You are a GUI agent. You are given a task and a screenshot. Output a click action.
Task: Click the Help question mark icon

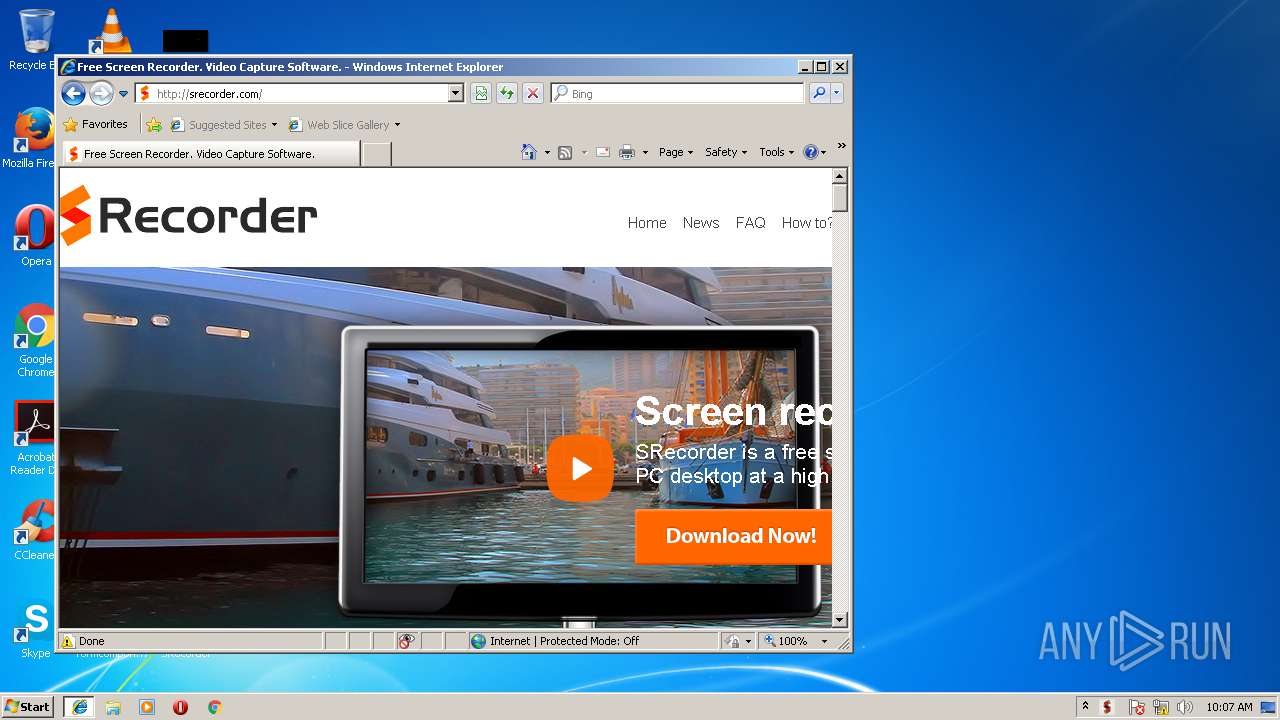pyautogui.click(x=811, y=152)
